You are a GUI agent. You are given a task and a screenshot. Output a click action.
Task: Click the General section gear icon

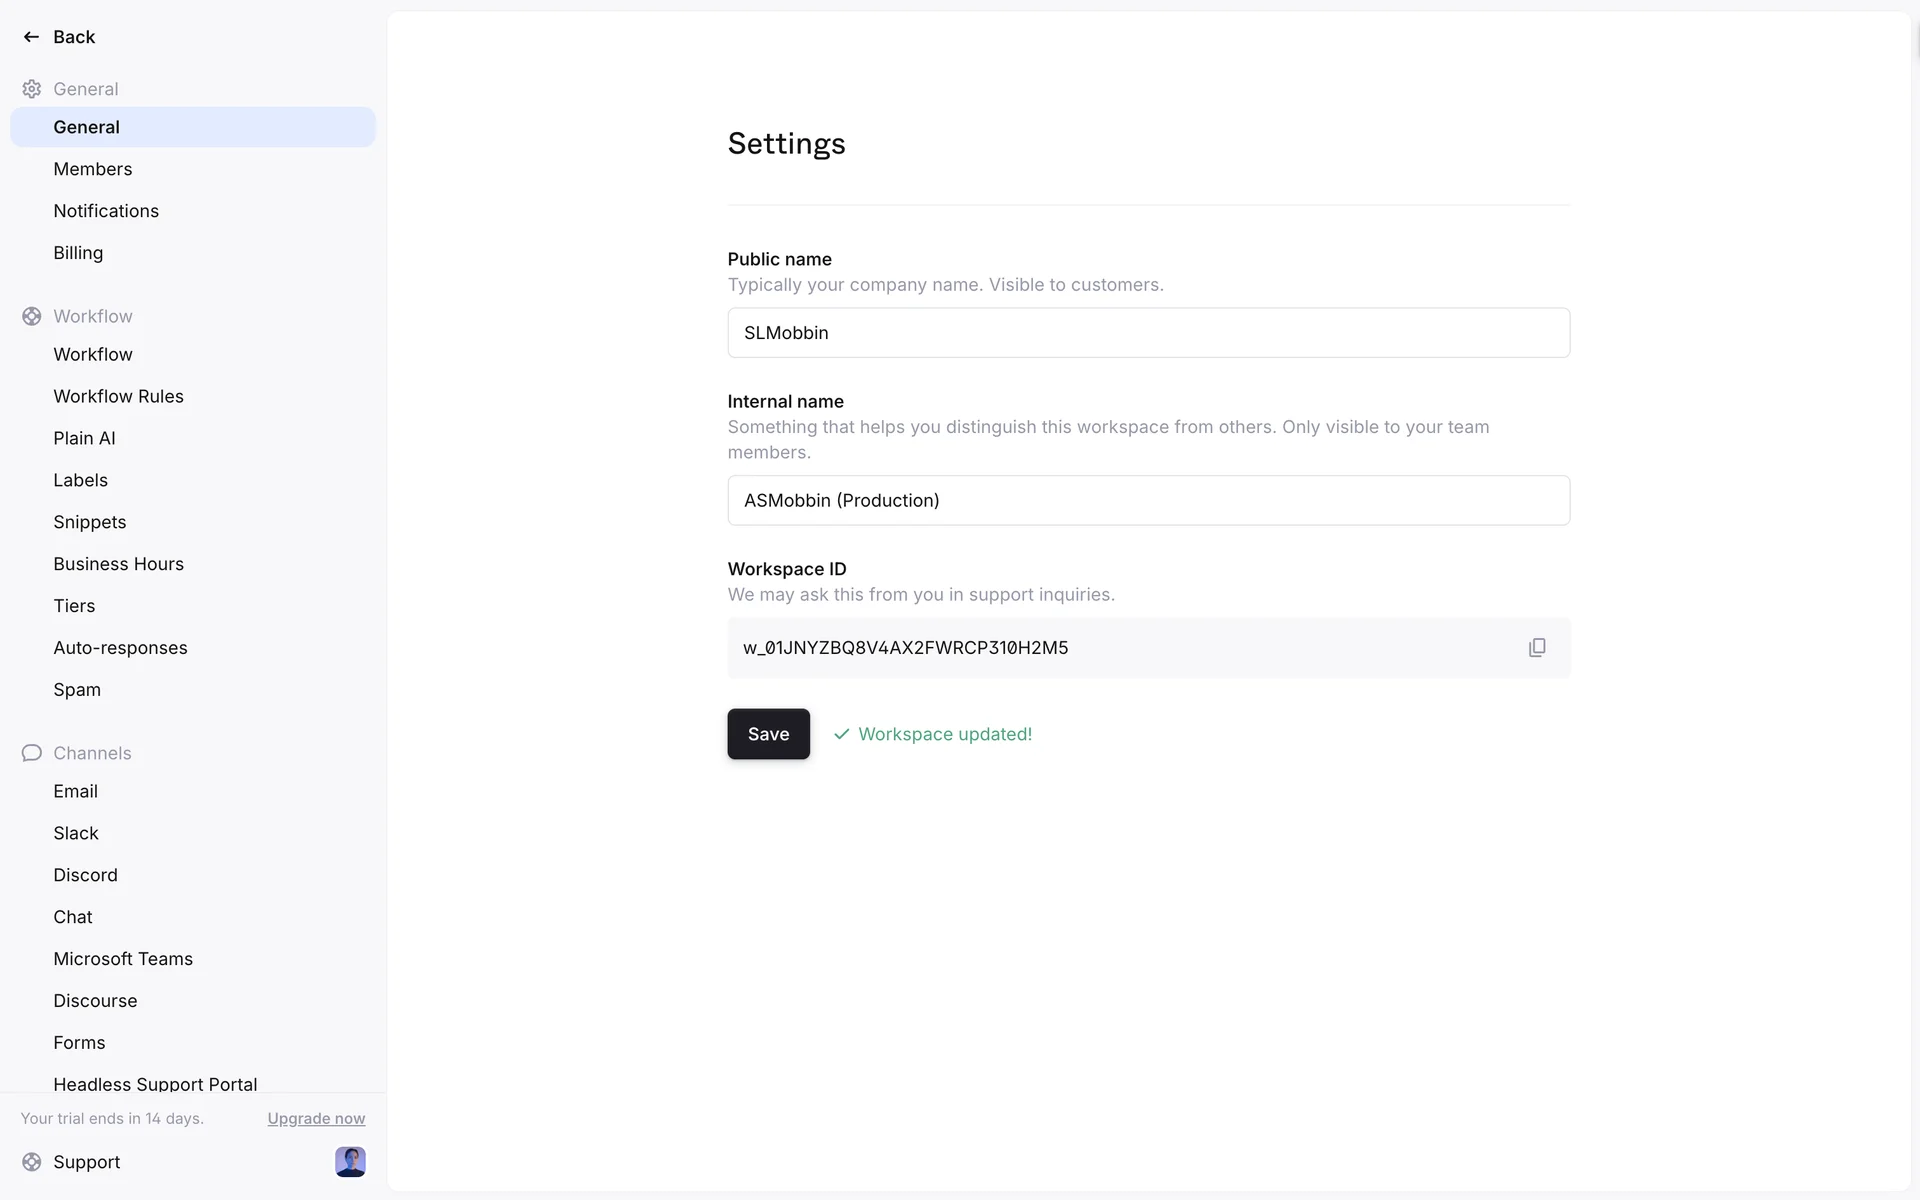tap(31, 89)
